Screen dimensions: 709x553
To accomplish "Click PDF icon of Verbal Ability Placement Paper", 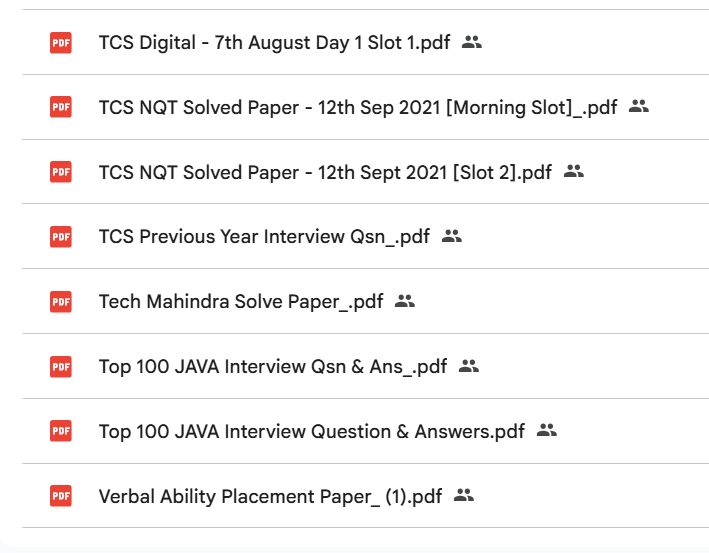I will coord(61,495).
